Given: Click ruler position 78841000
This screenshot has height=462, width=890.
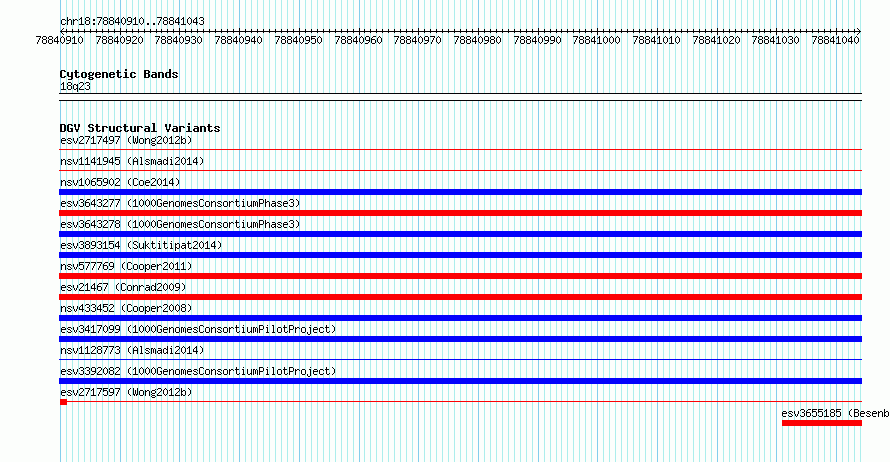Looking at the screenshot, I should pos(597,40).
